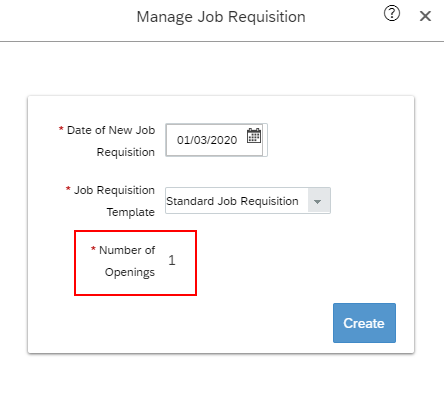Click the word Template in the template label
444x417 pixels.
coord(131,212)
